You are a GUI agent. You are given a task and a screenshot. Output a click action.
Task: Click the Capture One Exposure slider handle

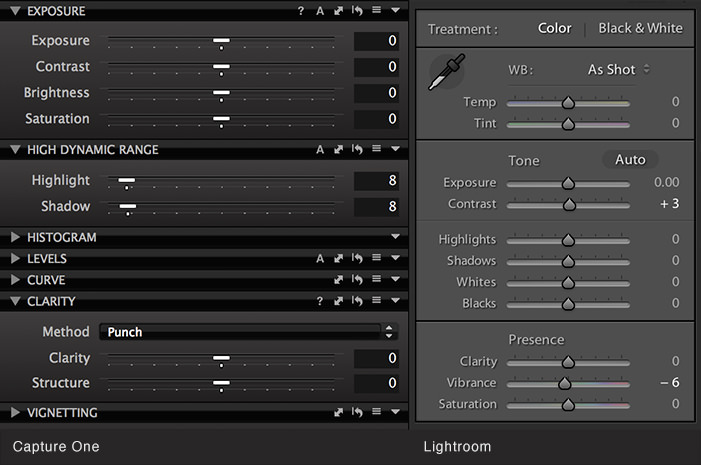[x=221, y=41]
